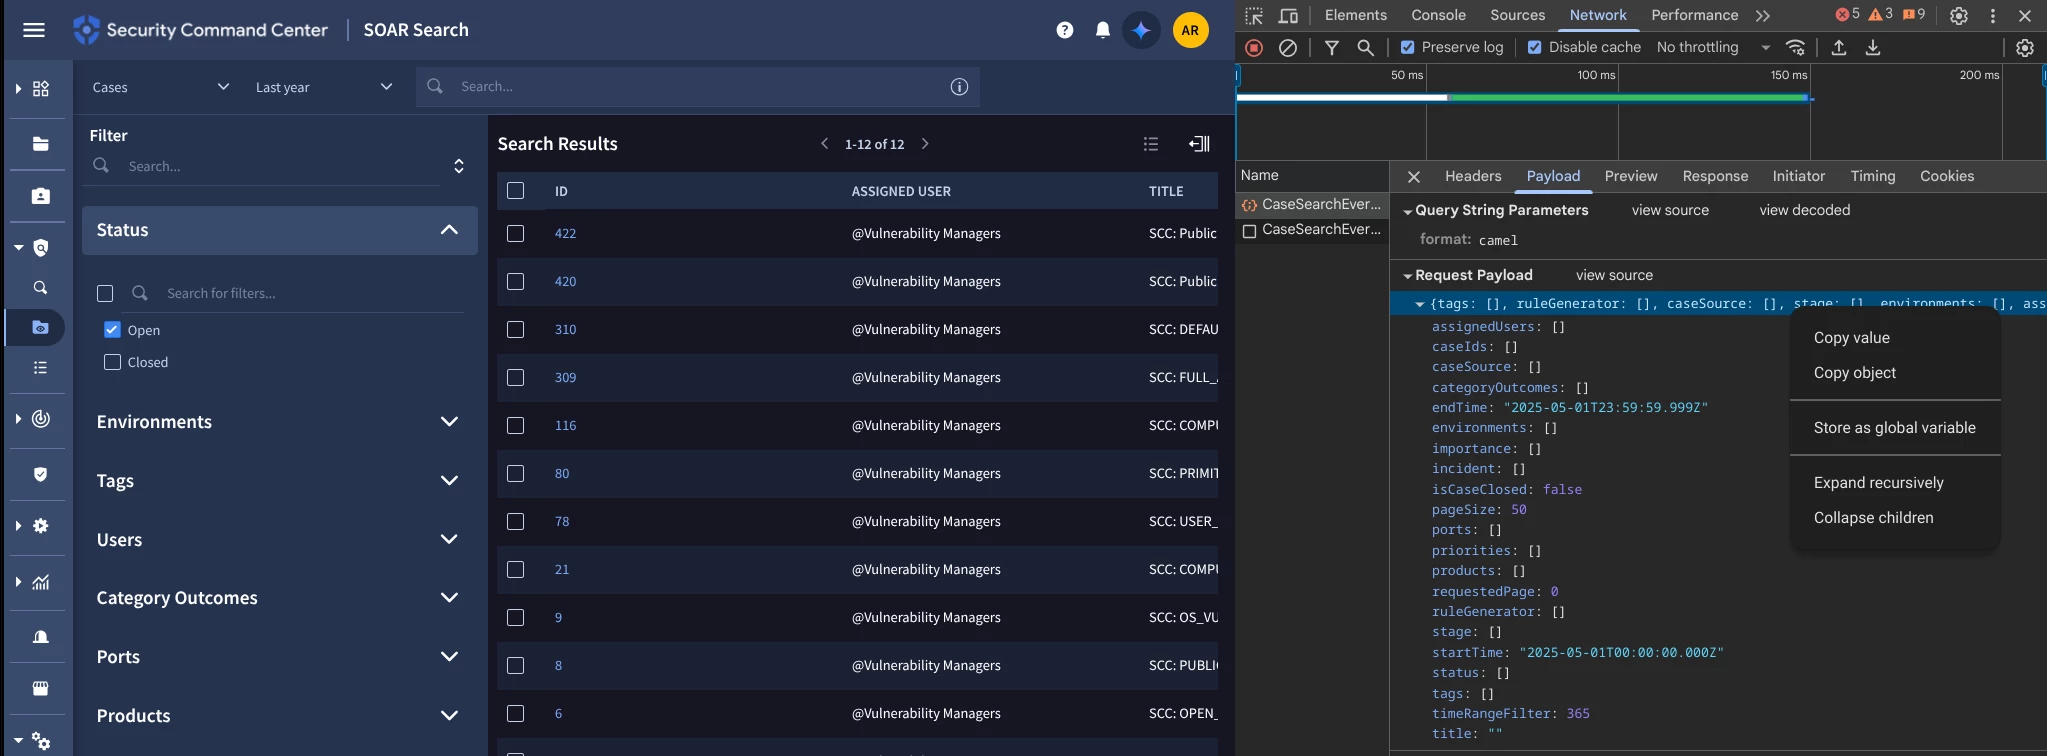Image resolution: width=2047 pixels, height=756 pixels.
Task: Switch to the Headers tab
Action: [1473, 176]
